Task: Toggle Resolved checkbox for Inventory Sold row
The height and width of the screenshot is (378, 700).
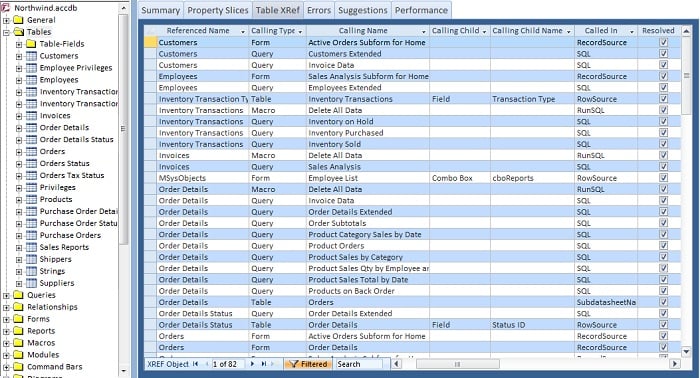Action: [663, 144]
